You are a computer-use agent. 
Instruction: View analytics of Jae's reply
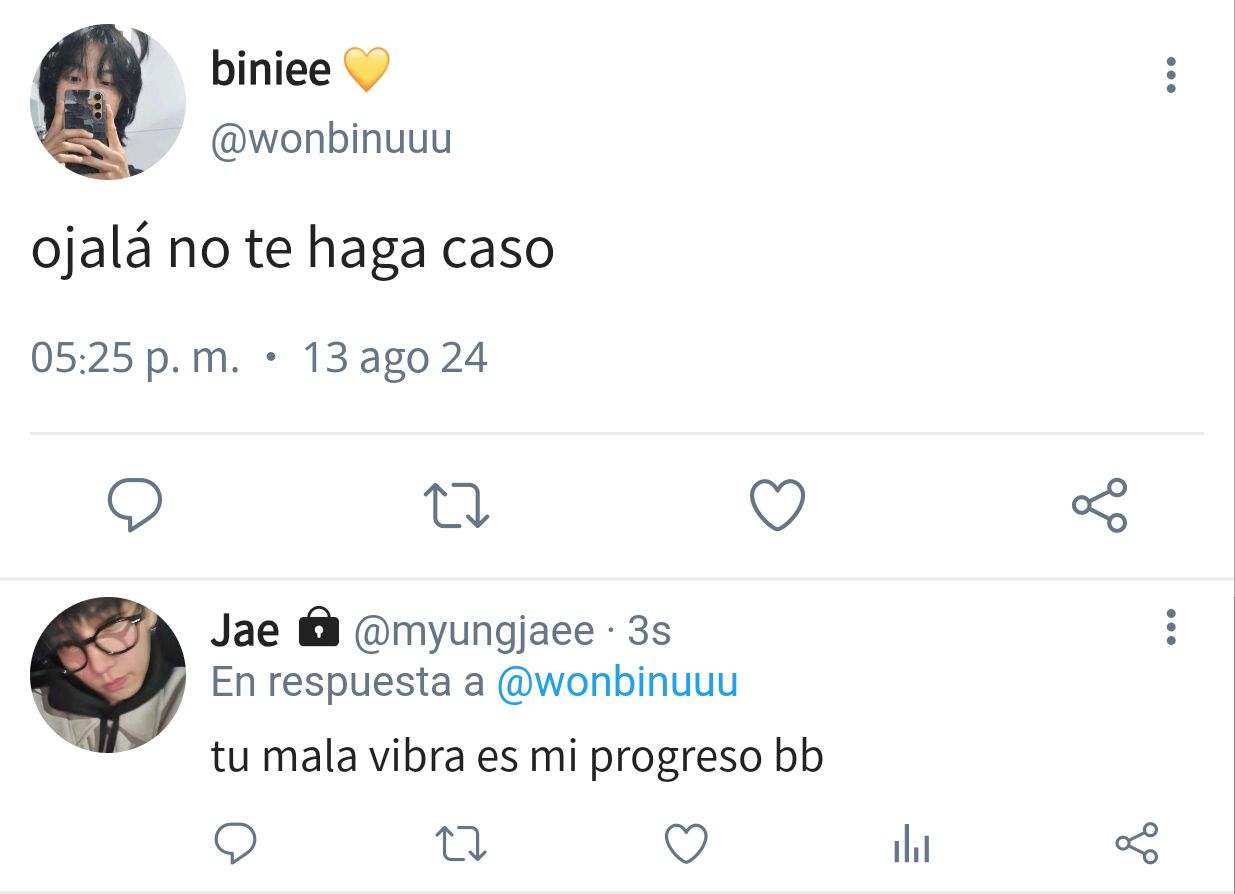coord(911,846)
